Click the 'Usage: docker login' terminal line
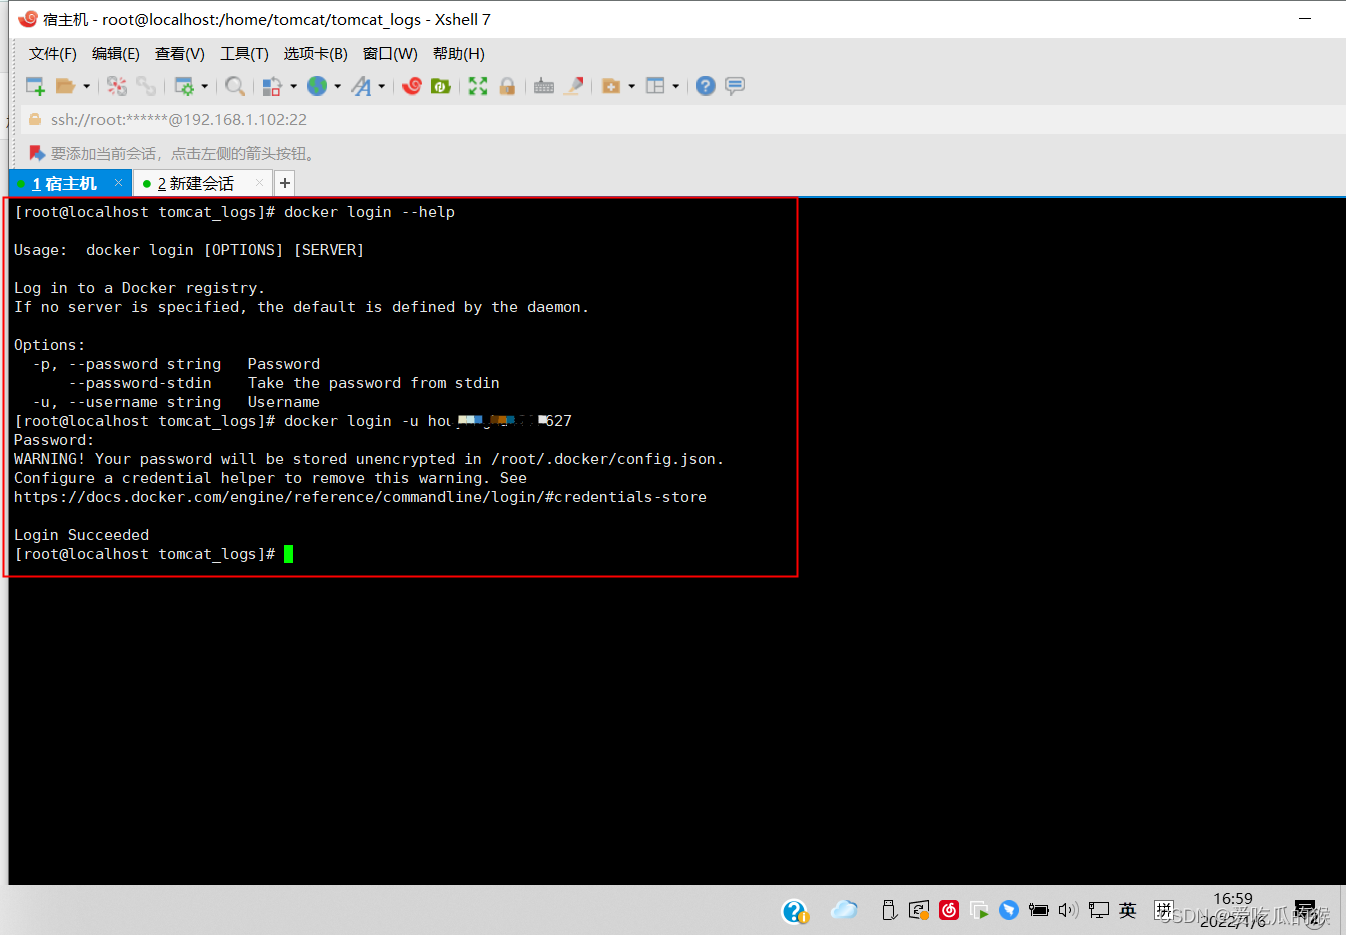The width and height of the screenshot is (1346, 935). click(189, 250)
